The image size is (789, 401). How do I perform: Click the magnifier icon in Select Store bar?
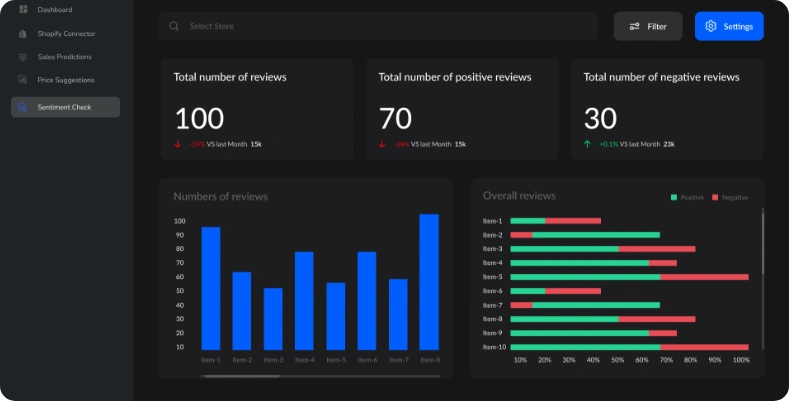point(174,26)
